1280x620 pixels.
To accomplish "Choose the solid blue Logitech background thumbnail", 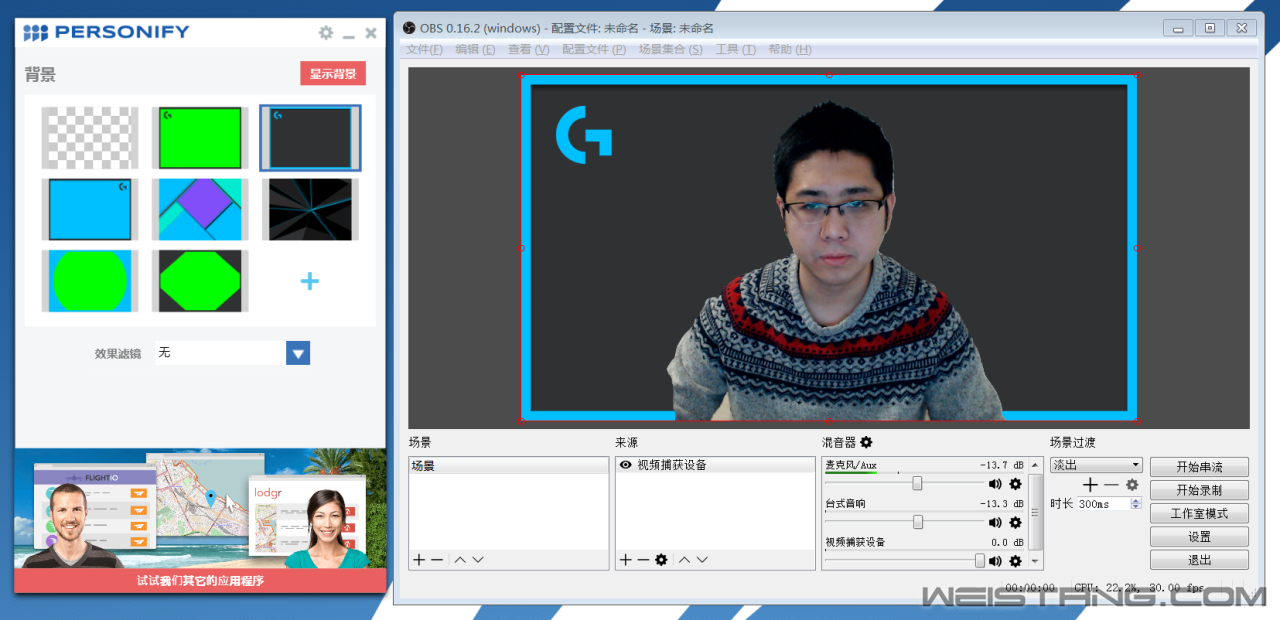I will click(90, 209).
